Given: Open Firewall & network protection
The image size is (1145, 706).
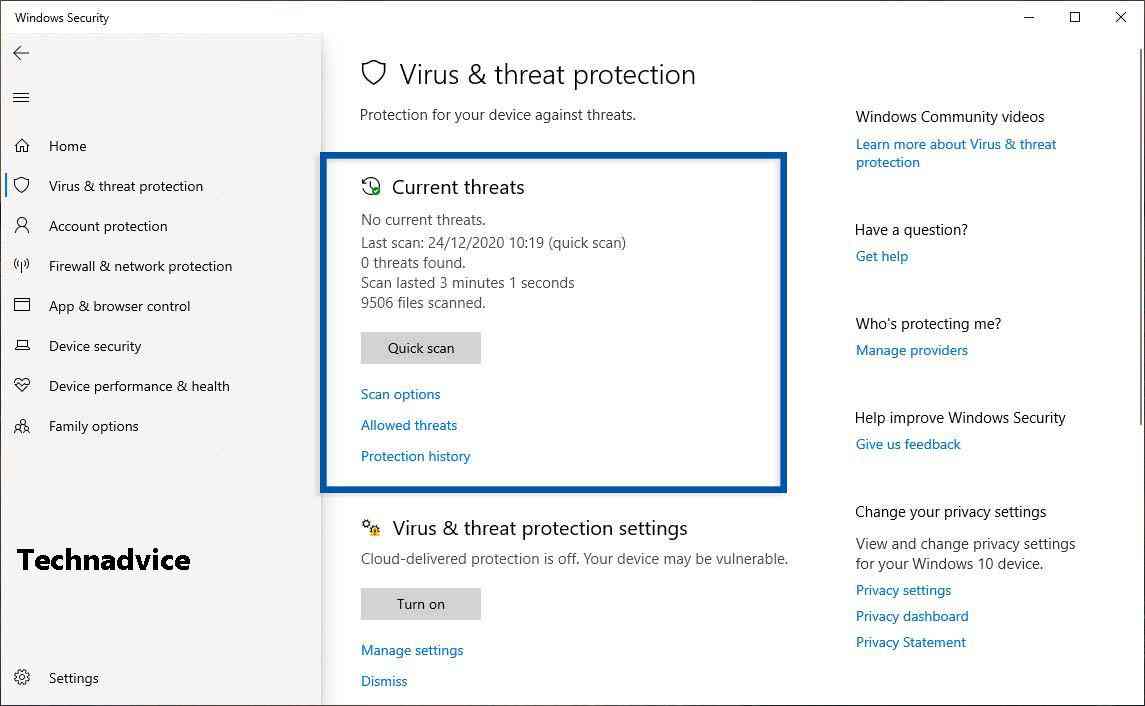Looking at the screenshot, I should point(140,266).
